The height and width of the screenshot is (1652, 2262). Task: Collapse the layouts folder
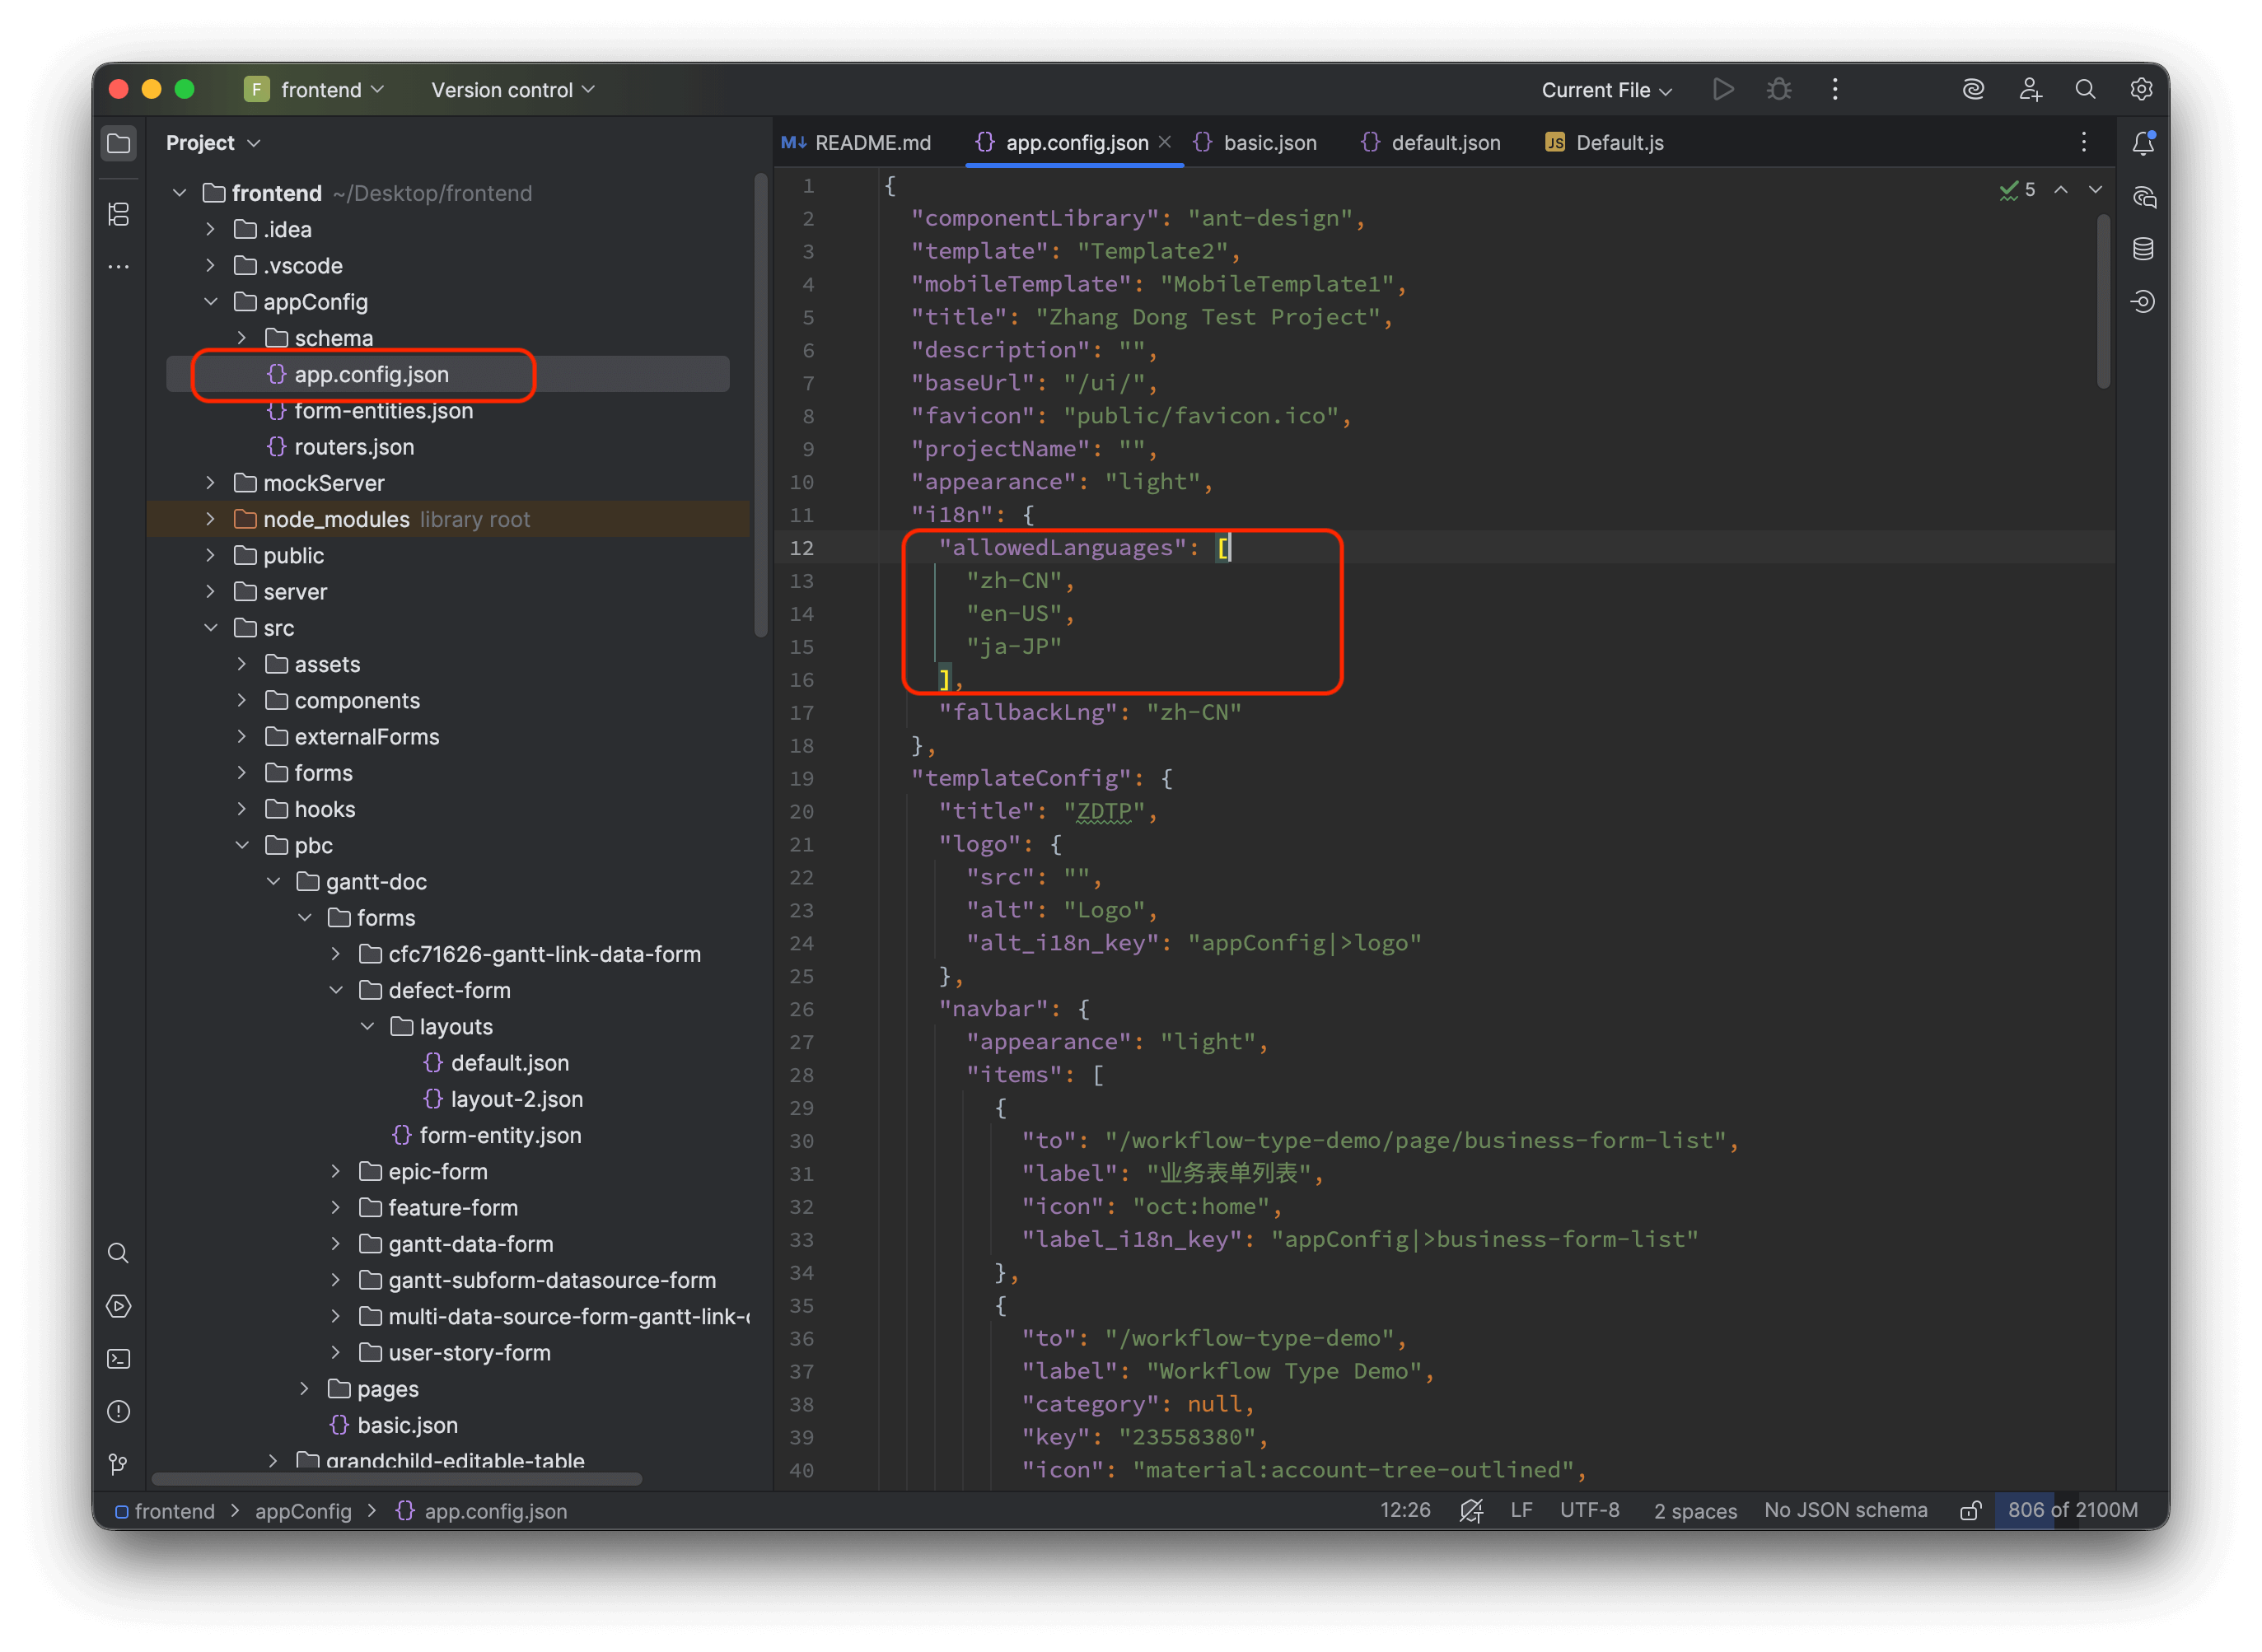coord(368,1027)
